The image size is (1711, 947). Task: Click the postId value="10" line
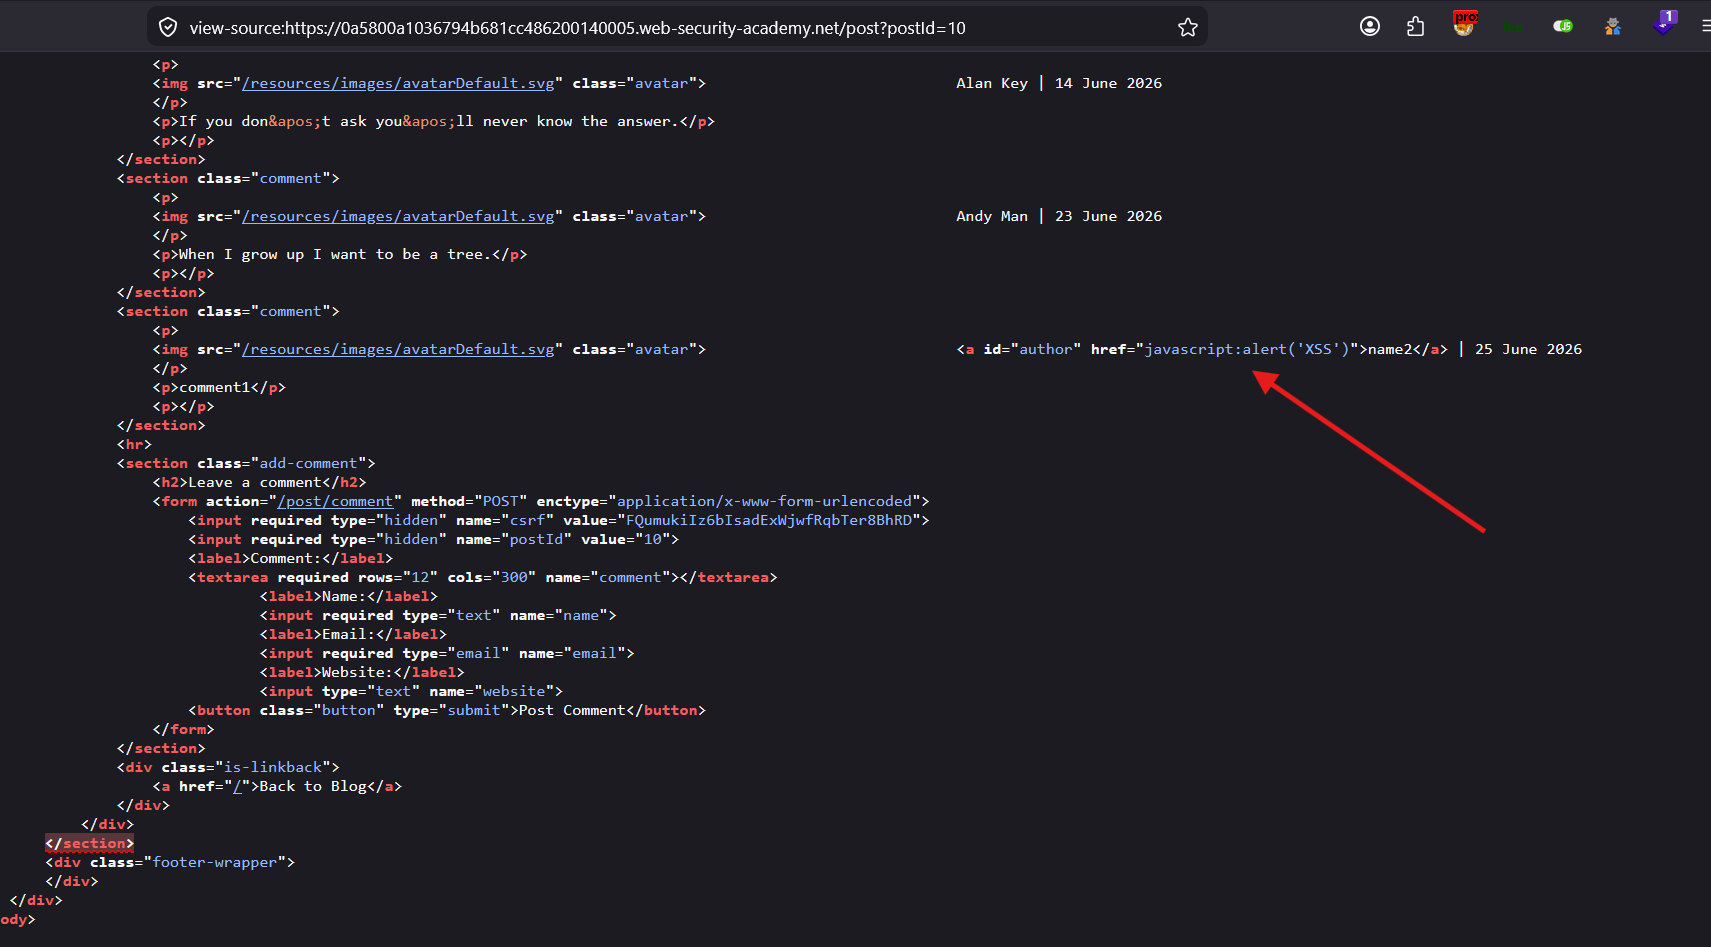point(434,539)
